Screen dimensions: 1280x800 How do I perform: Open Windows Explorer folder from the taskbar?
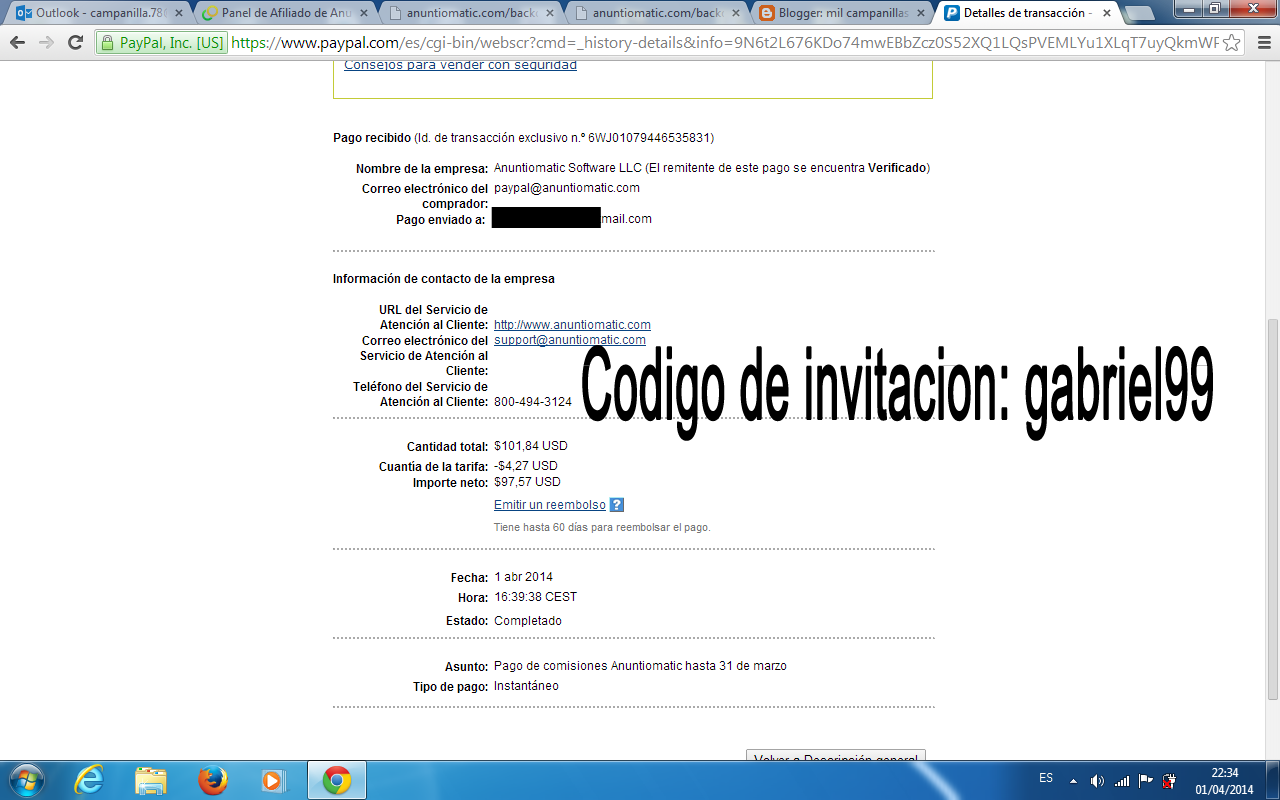click(x=151, y=780)
